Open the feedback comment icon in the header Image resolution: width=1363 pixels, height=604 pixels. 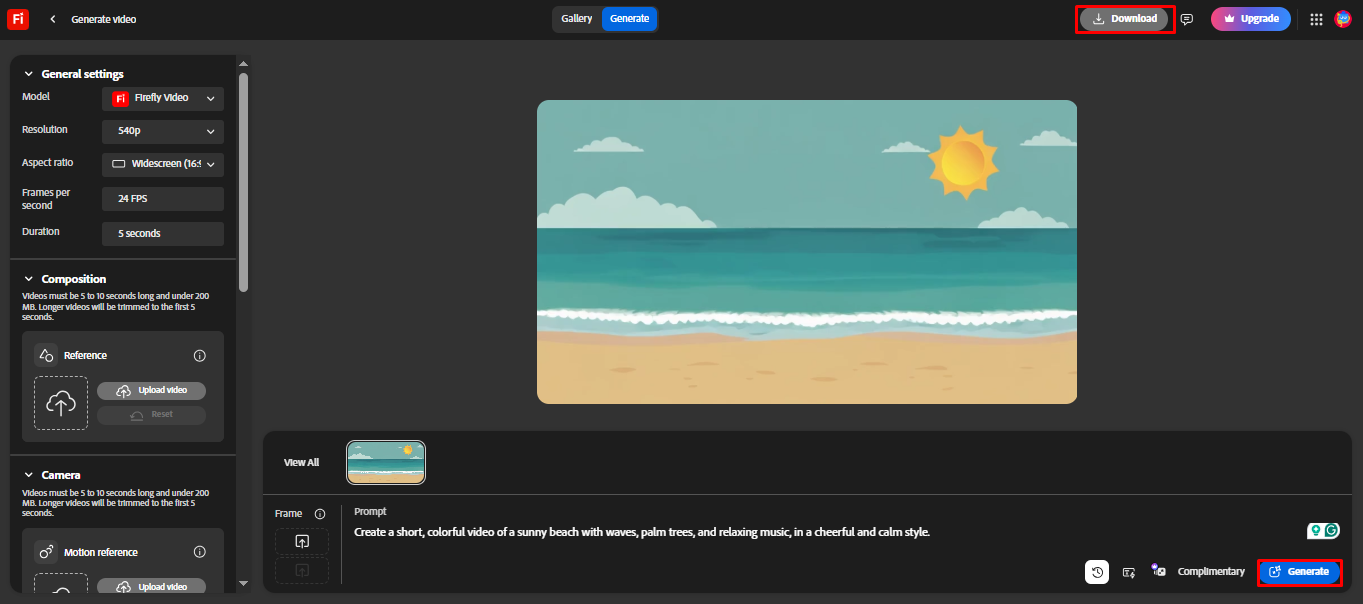pyautogui.click(x=1186, y=19)
